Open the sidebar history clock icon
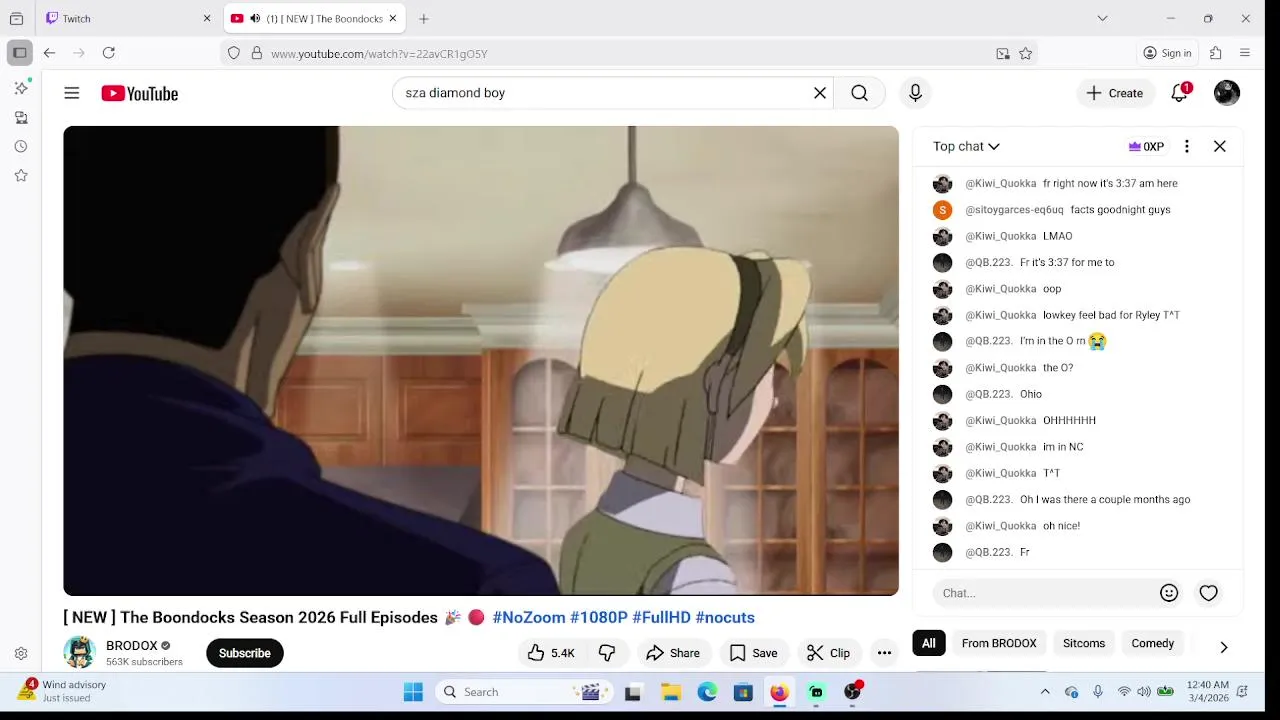Screen dimensions: 1280x720 click(x=21, y=146)
